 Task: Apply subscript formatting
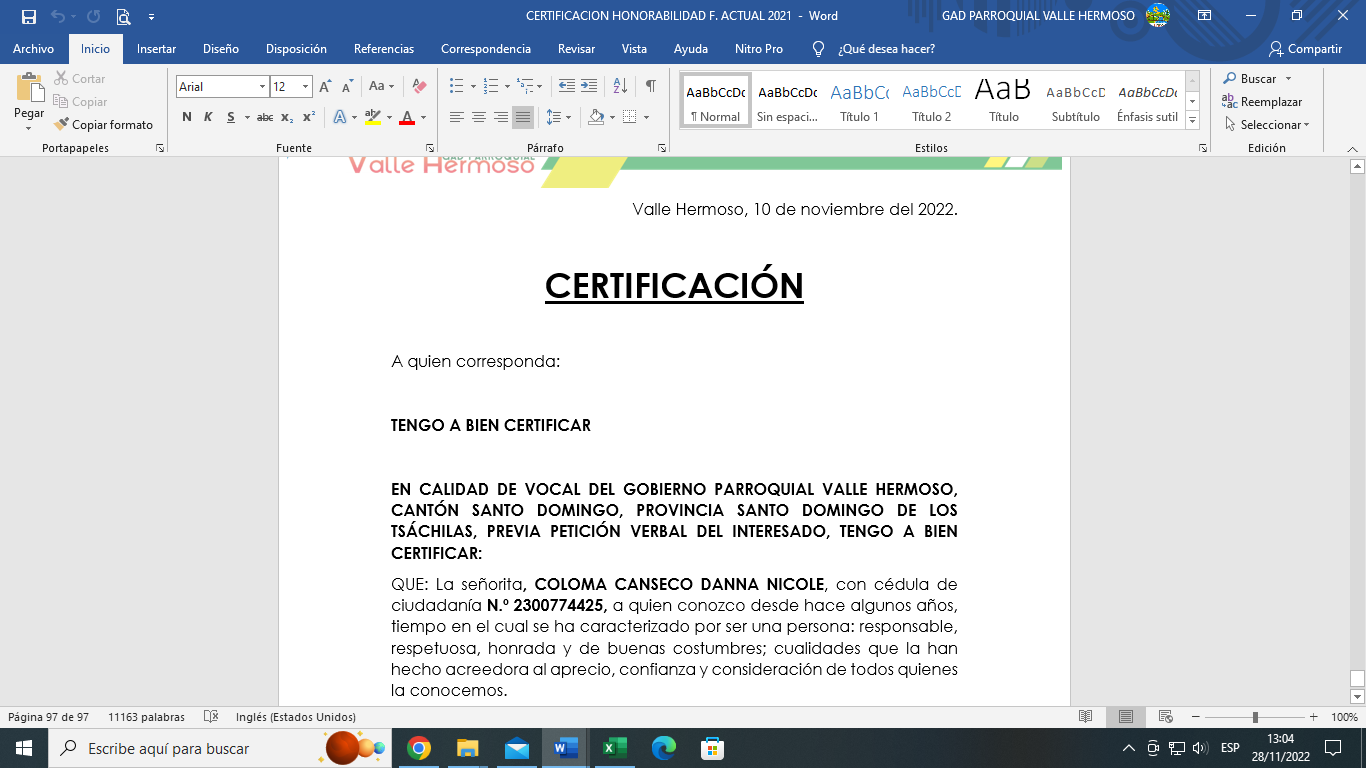tap(287, 118)
